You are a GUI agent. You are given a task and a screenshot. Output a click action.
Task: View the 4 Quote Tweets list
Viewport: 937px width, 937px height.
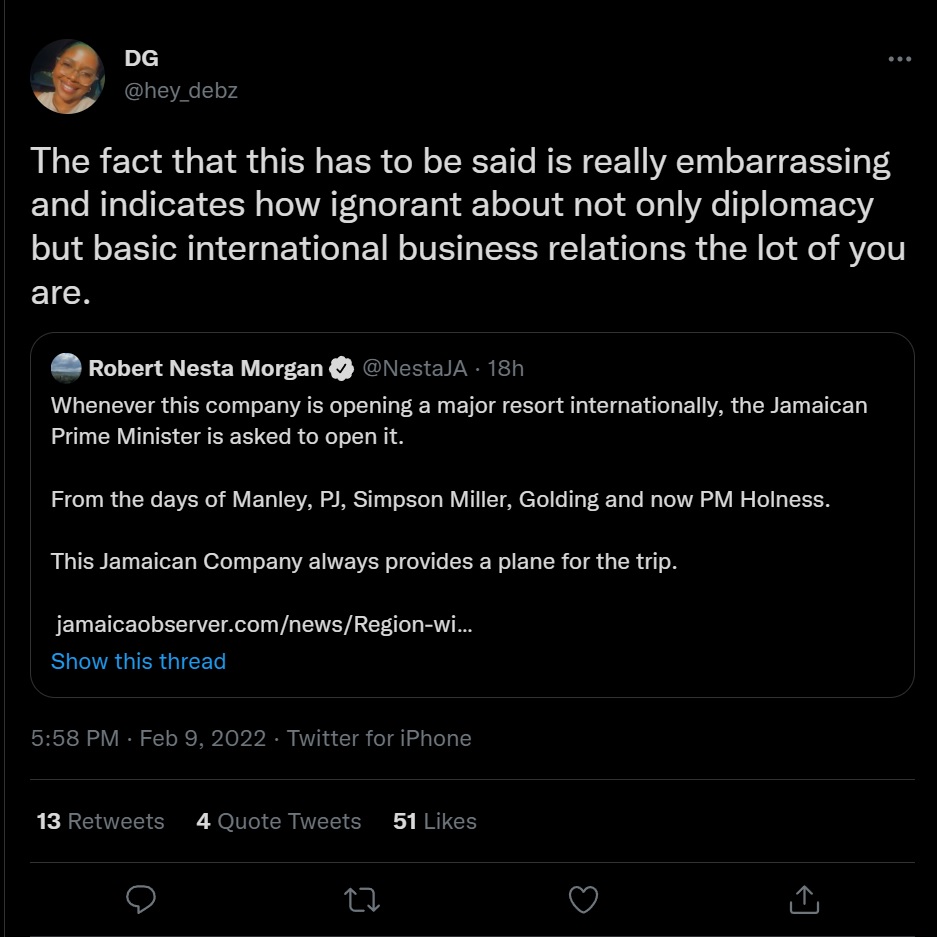[x=279, y=821]
